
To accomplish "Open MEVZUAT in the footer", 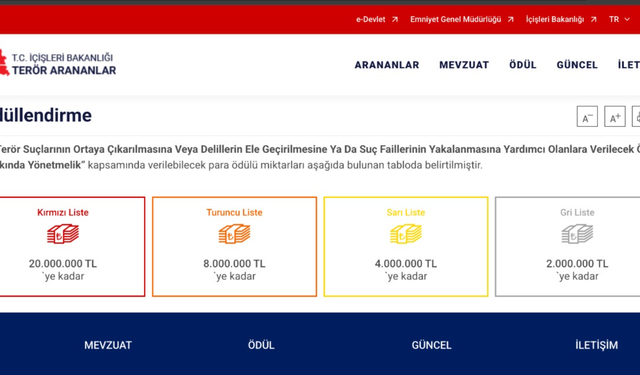I will [x=108, y=345].
